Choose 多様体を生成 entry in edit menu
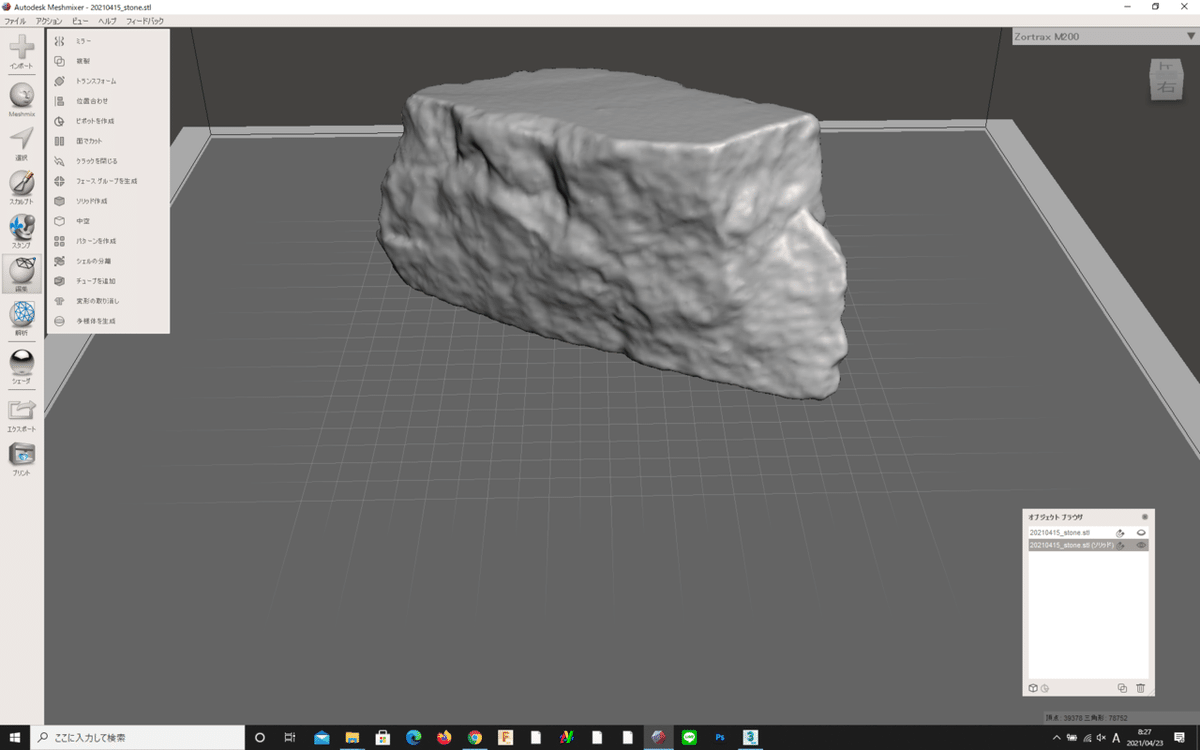Image resolution: width=1200 pixels, height=750 pixels. click(x=107, y=321)
